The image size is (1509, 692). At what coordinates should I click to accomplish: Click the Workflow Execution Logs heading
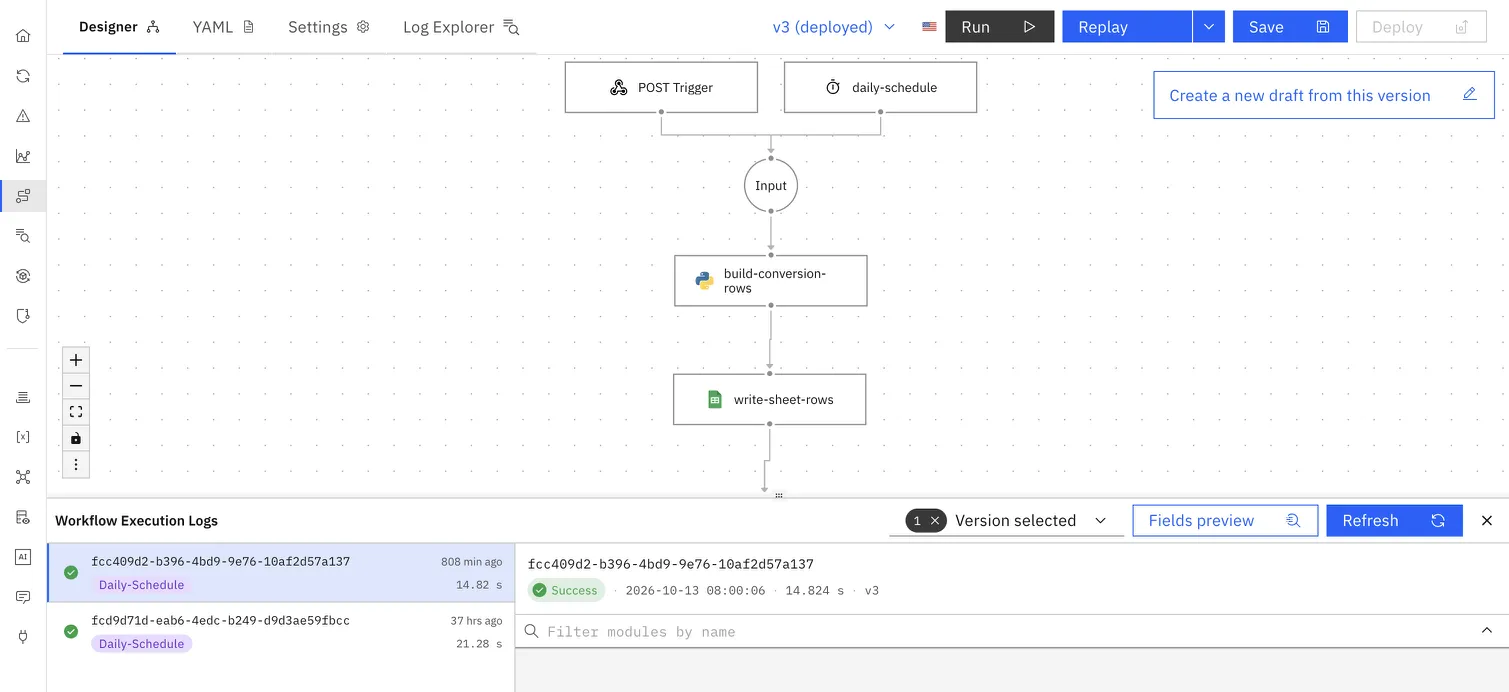pos(136,520)
